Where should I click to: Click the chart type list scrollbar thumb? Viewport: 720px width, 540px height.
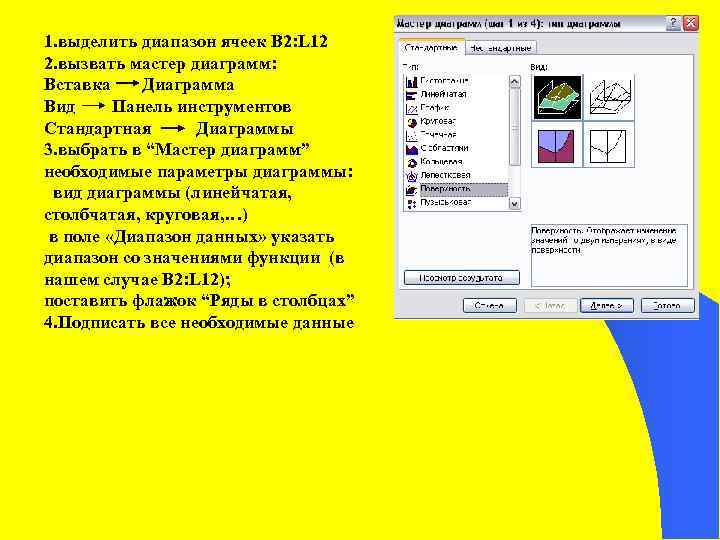click(x=515, y=127)
